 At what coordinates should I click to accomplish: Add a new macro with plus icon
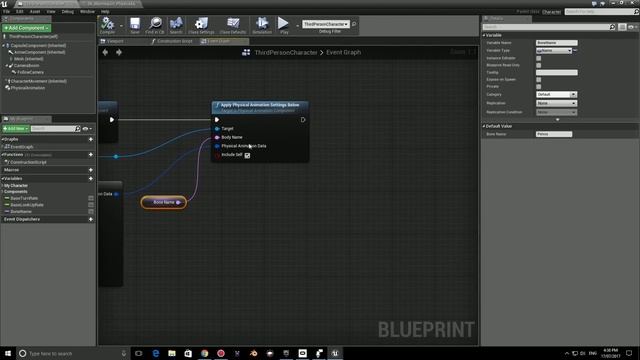point(91,170)
